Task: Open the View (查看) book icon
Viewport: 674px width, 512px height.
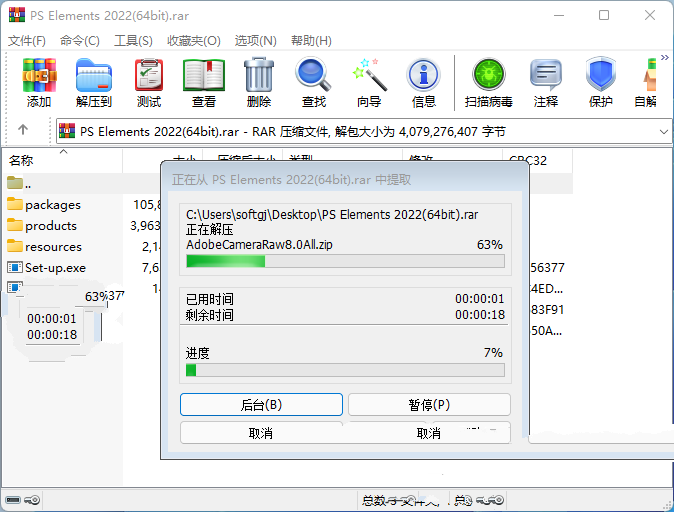Action: pyautogui.click(x=204, y=83)
